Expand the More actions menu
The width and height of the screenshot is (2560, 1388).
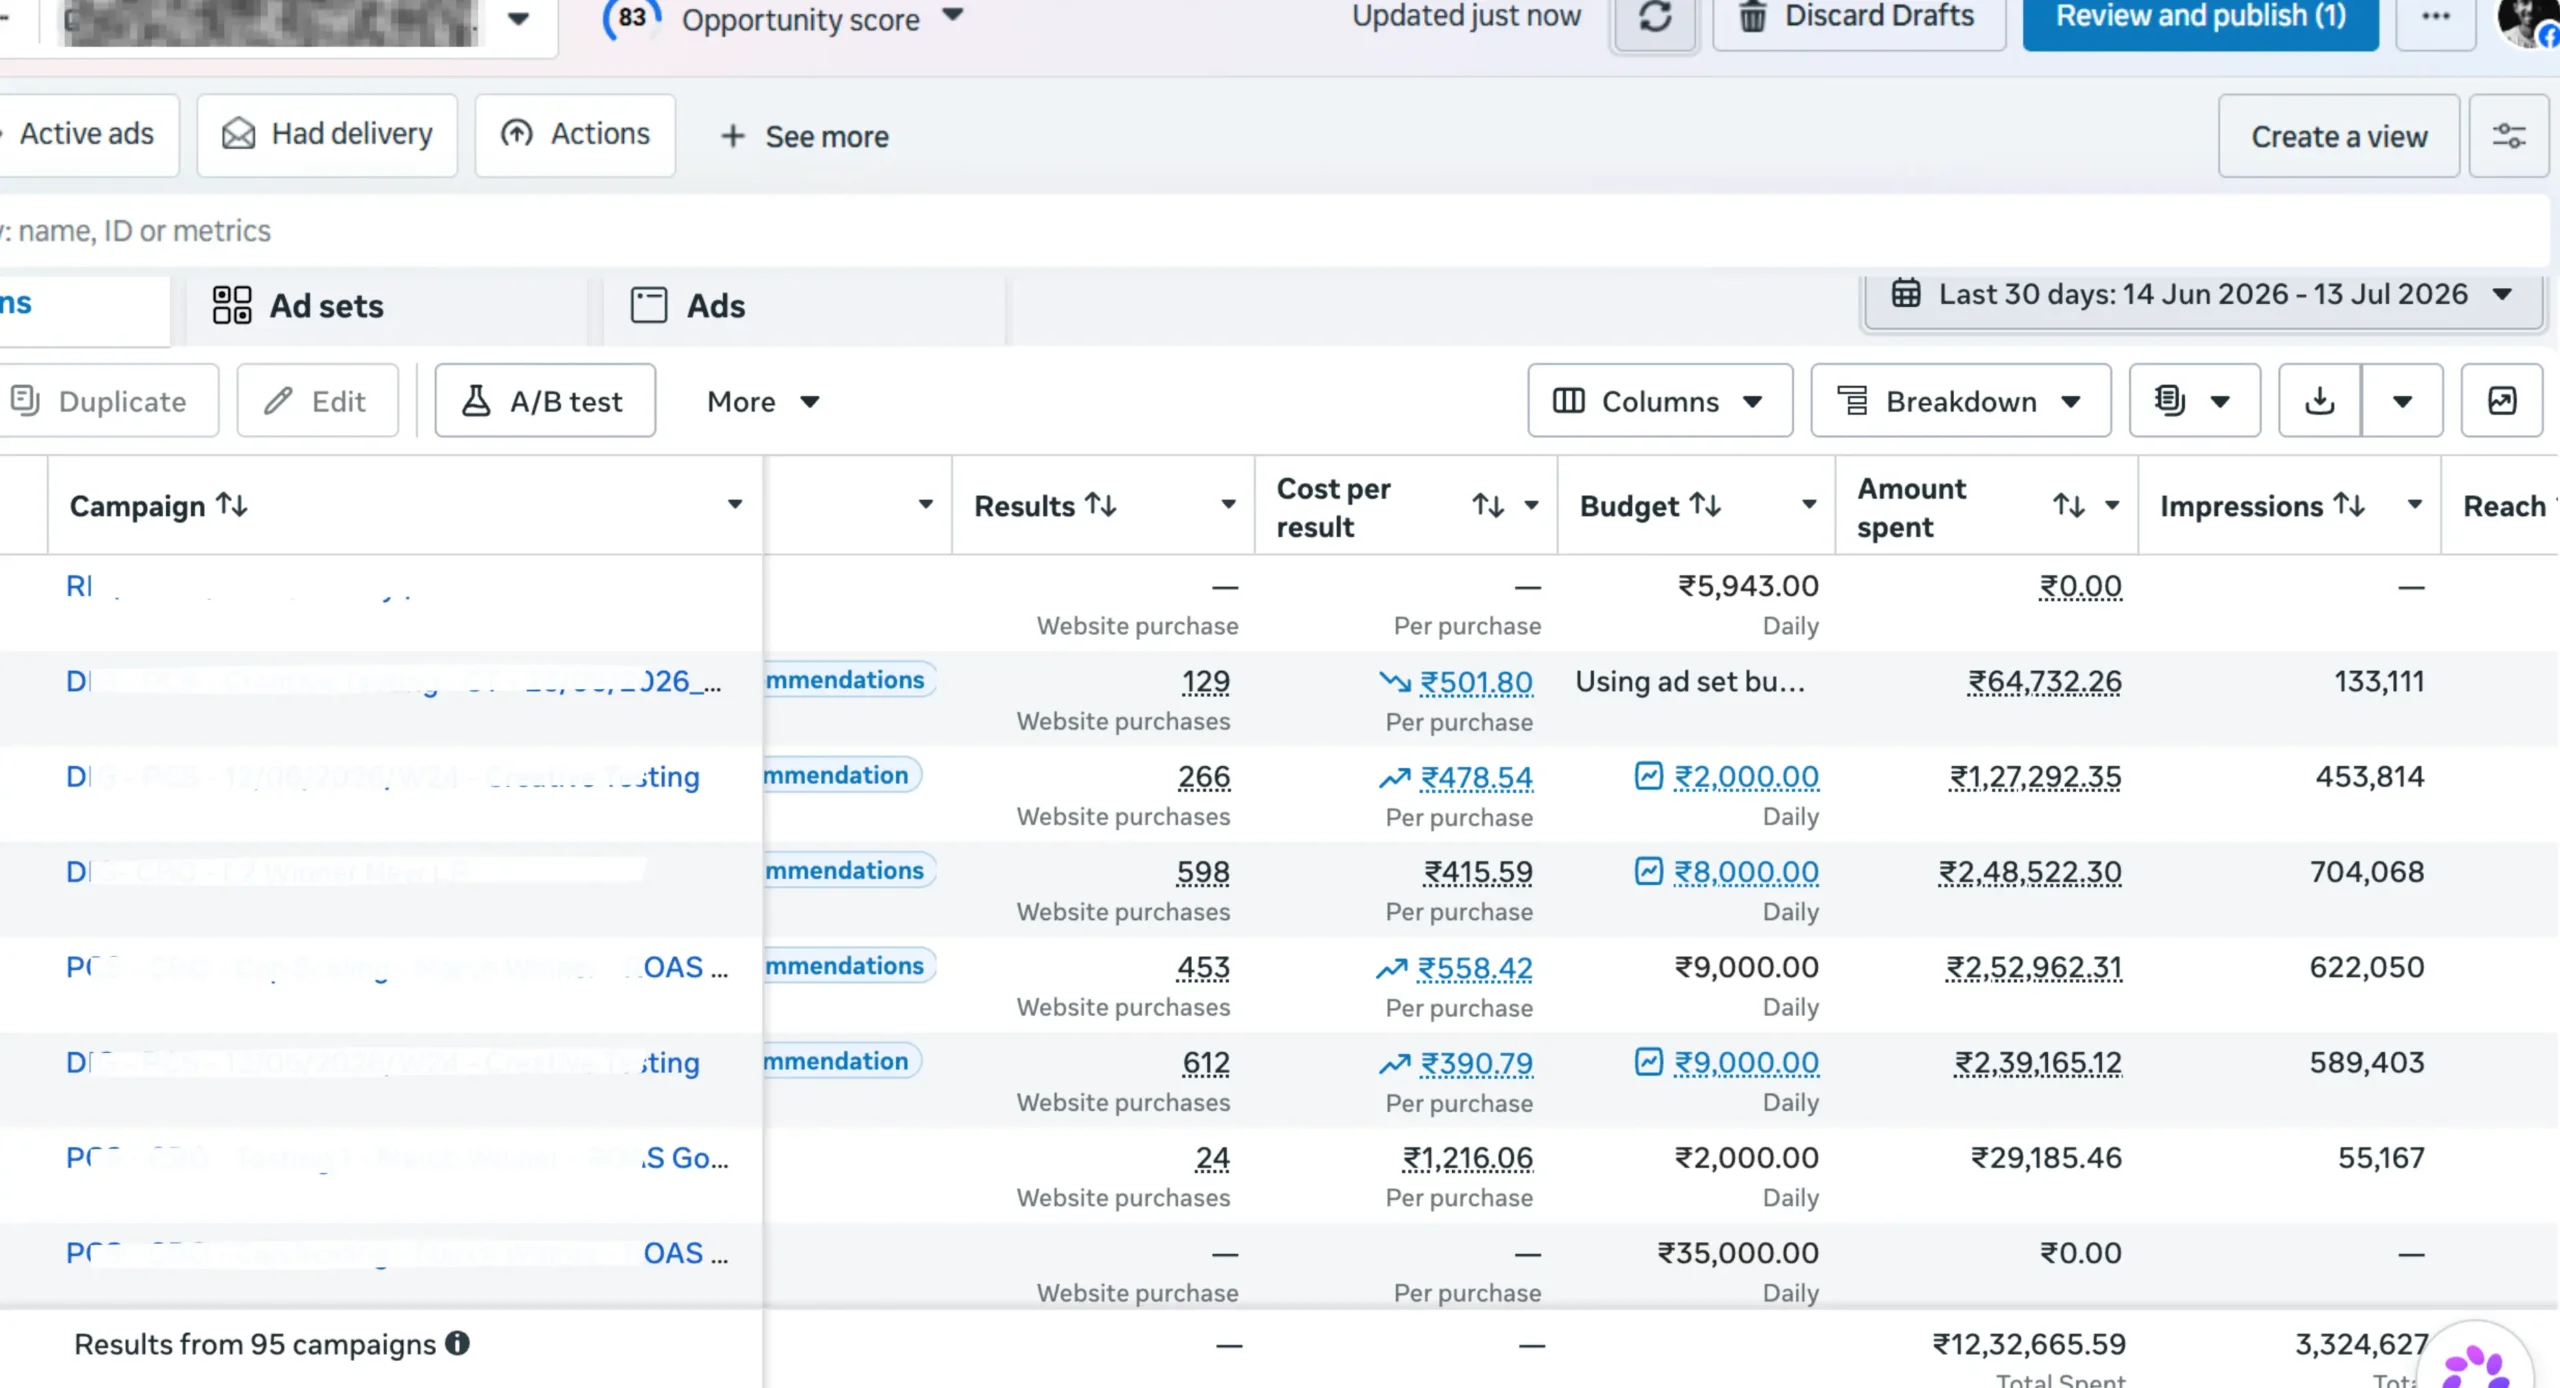click(763, 401)
